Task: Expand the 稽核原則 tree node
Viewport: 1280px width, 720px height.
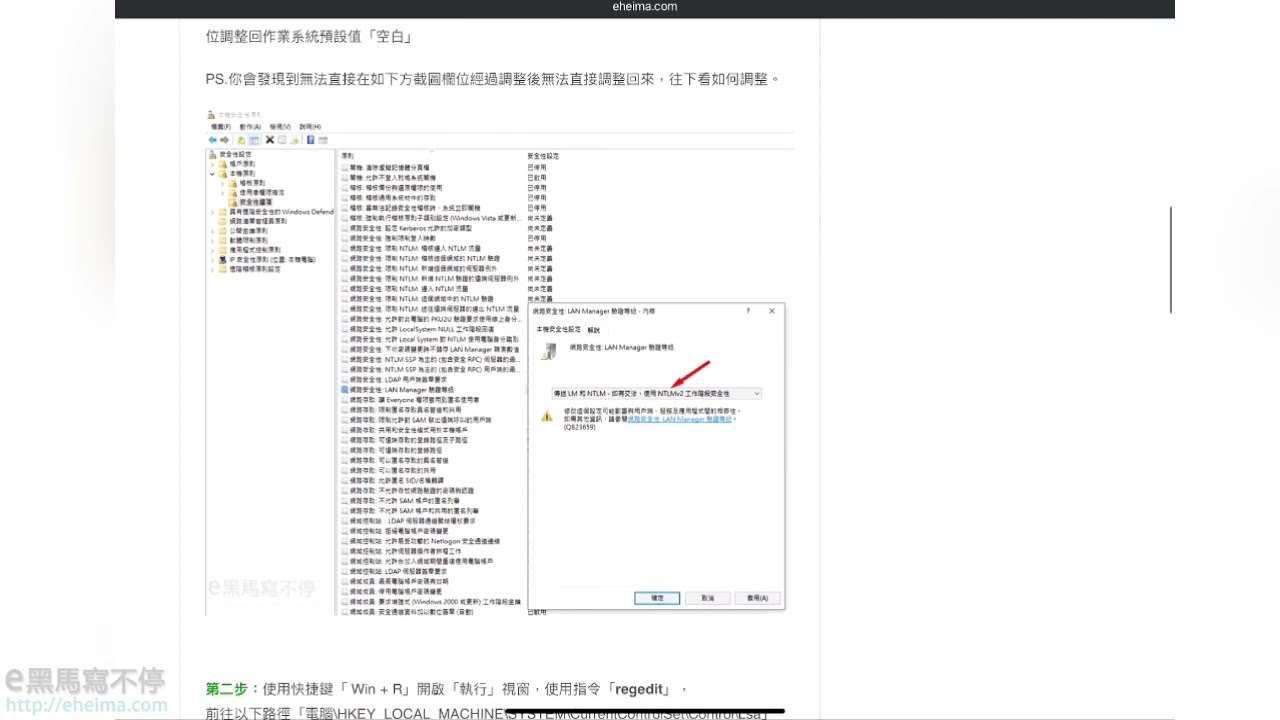Action: tap(222, 183)
